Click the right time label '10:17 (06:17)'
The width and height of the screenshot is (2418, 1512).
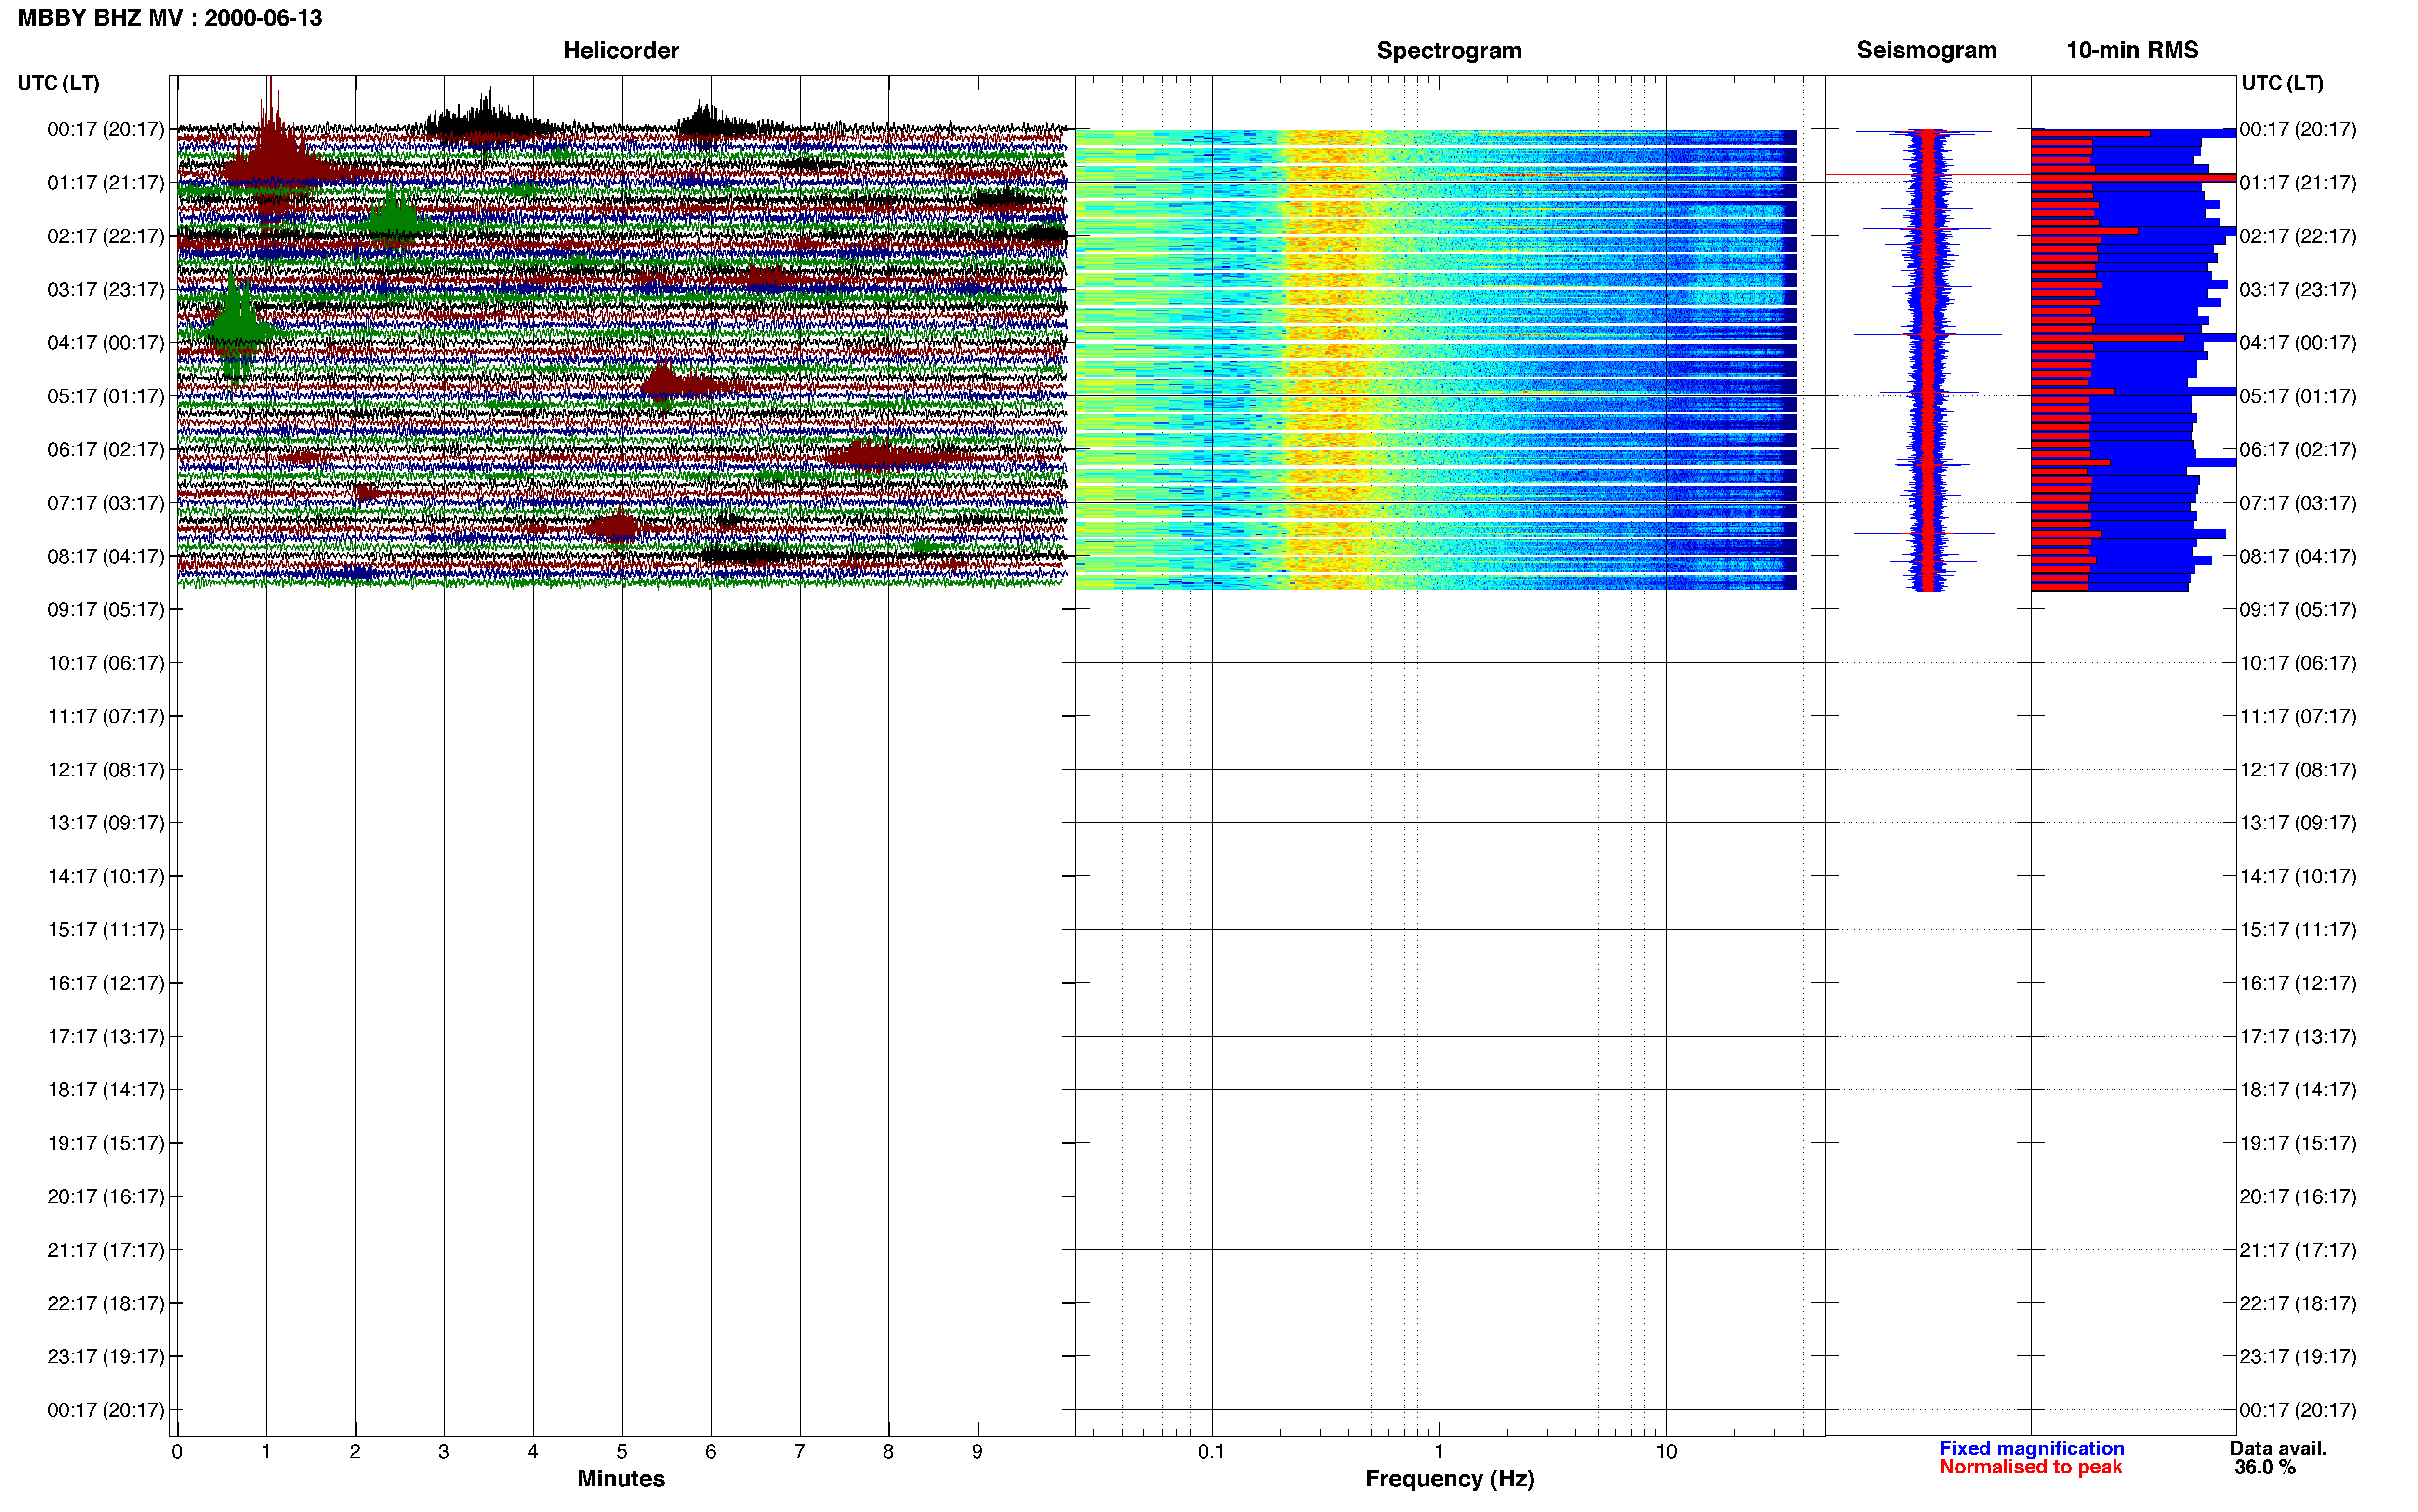coord(2298,662)
